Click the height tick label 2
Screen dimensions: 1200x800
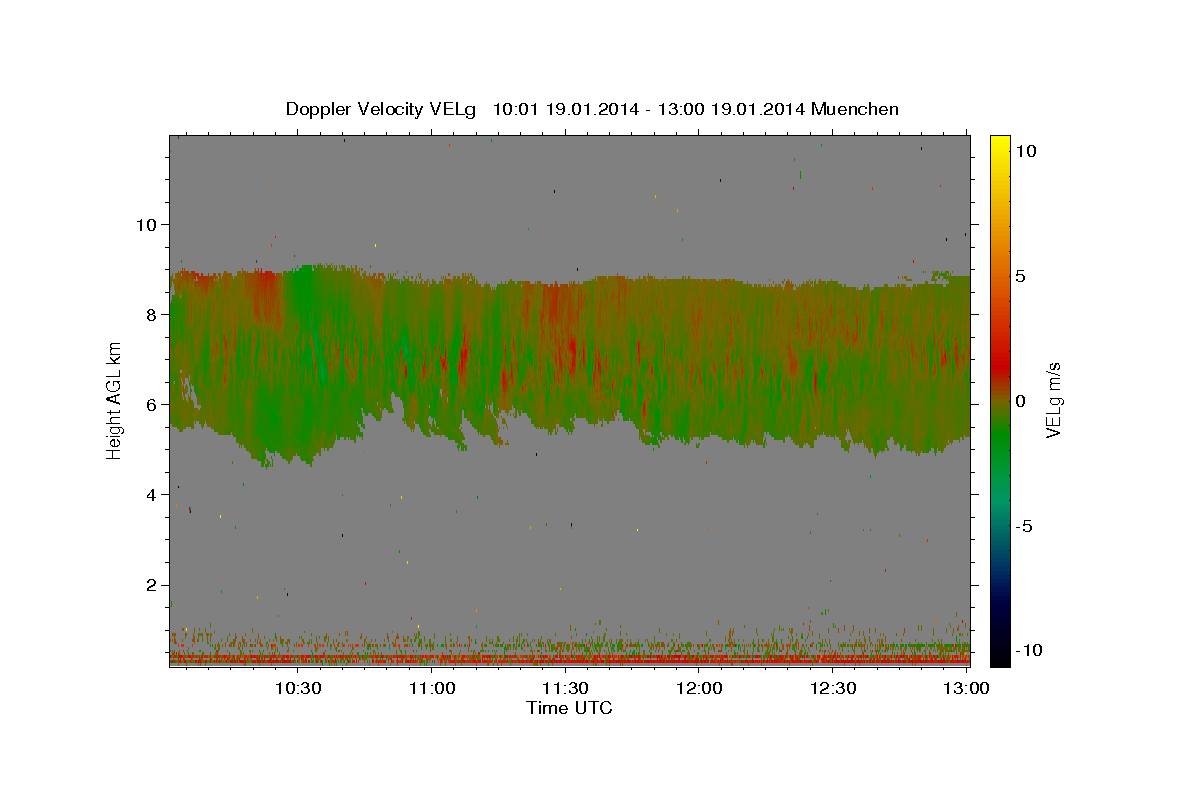click(153, 584)
